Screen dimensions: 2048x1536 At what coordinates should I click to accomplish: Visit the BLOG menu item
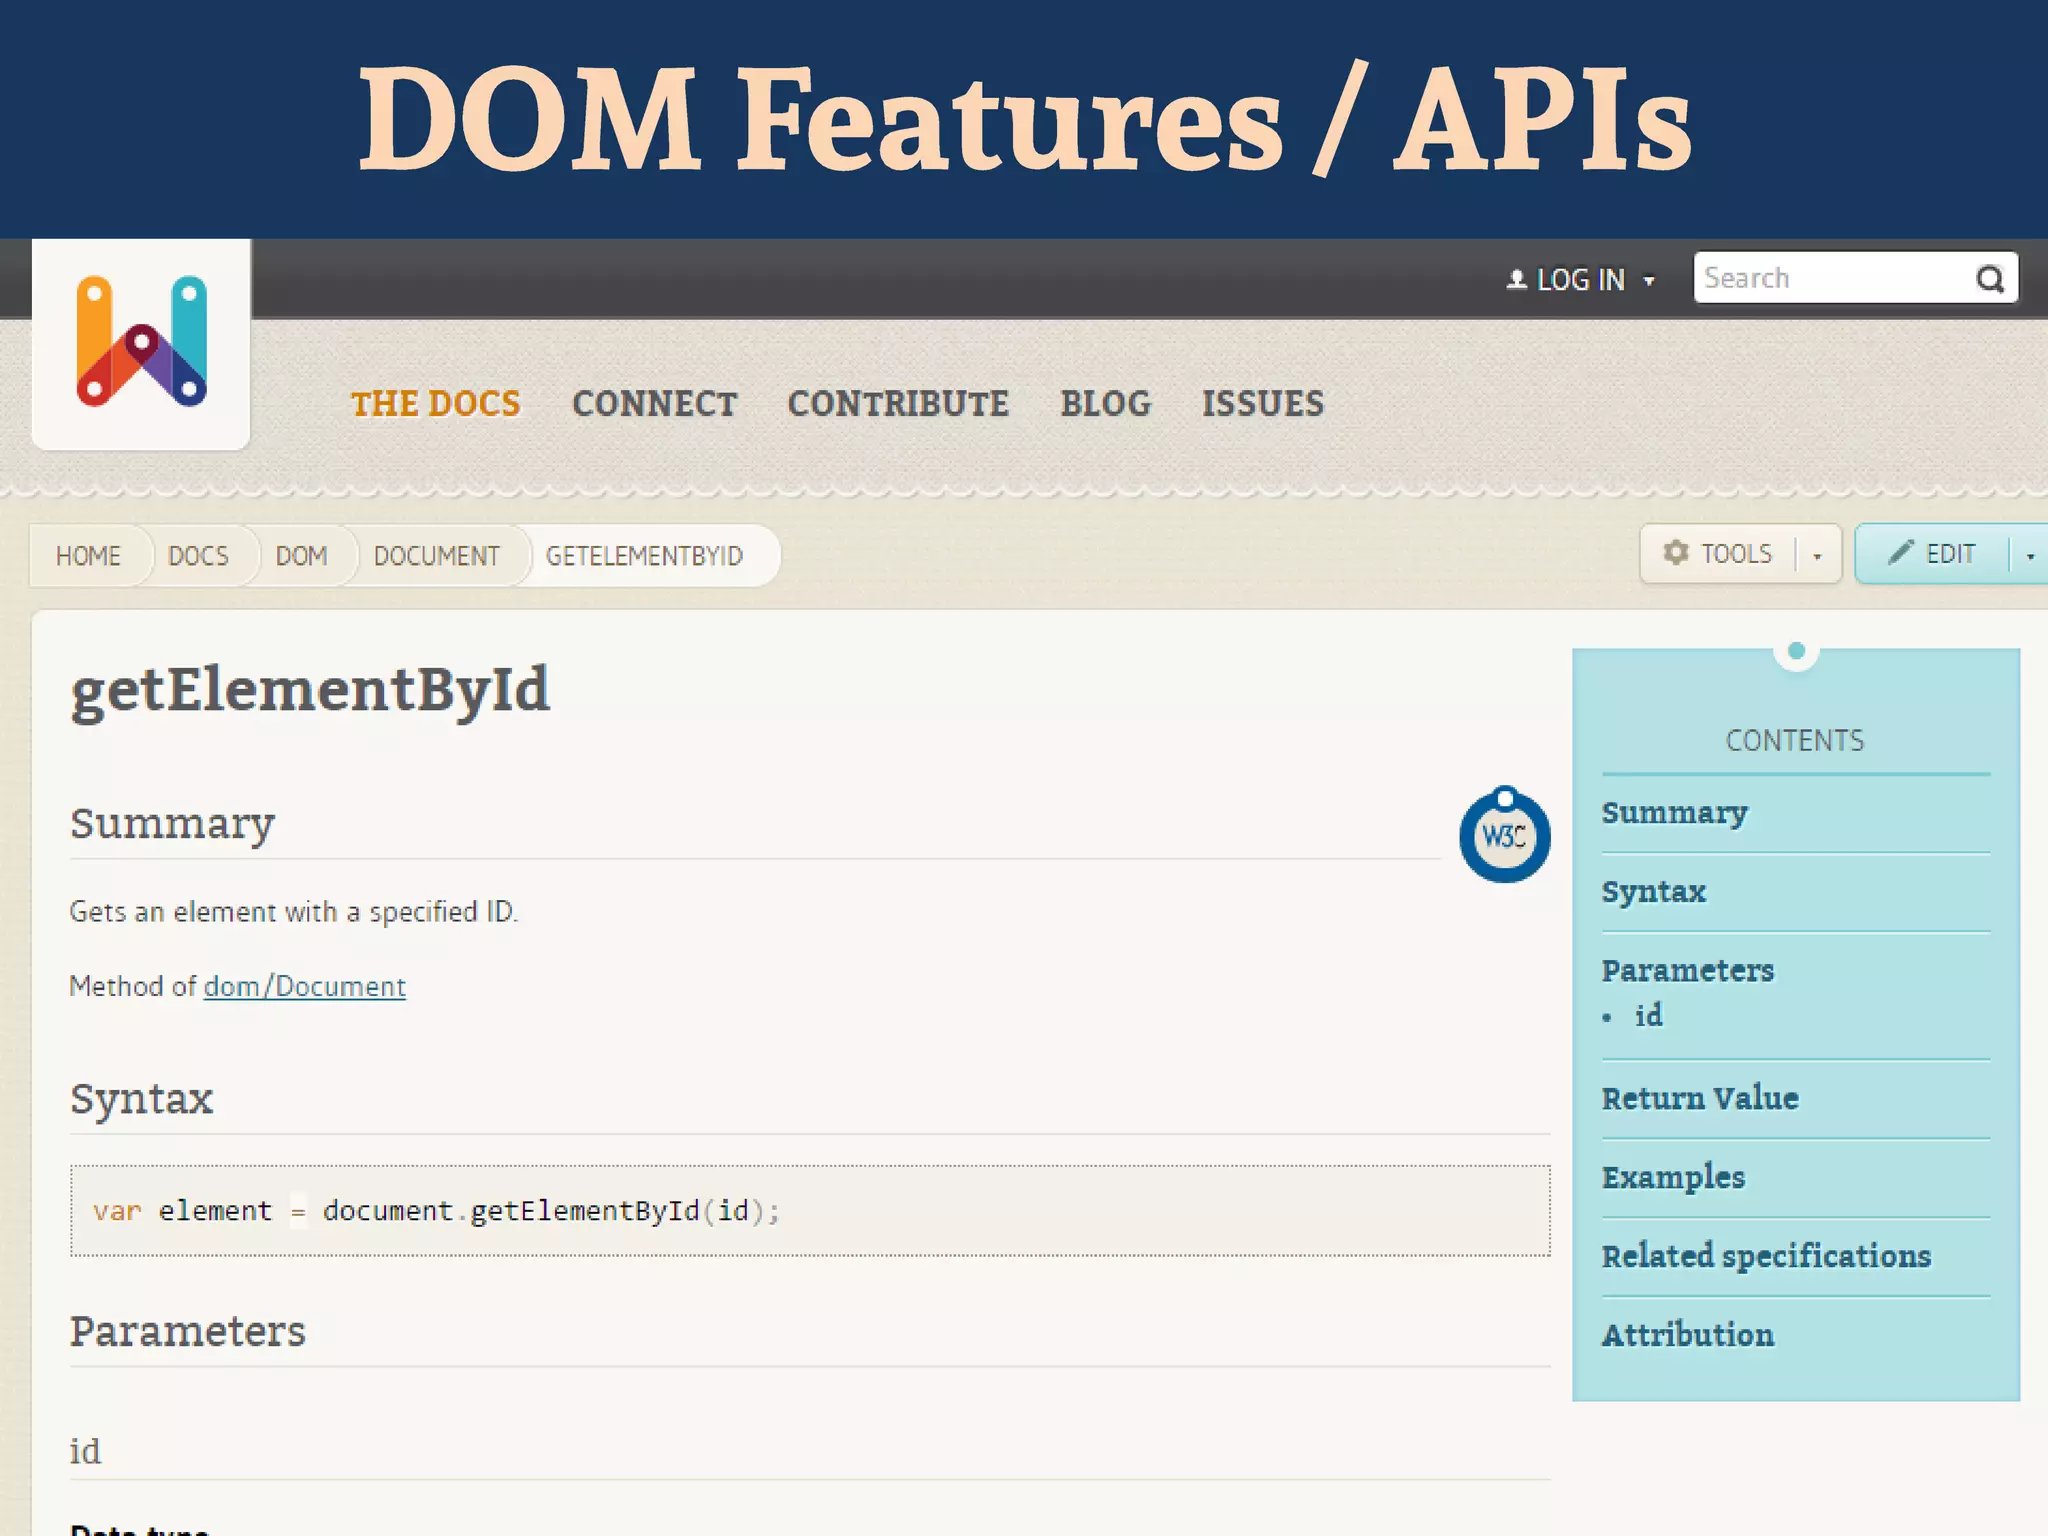[1105, 404]
